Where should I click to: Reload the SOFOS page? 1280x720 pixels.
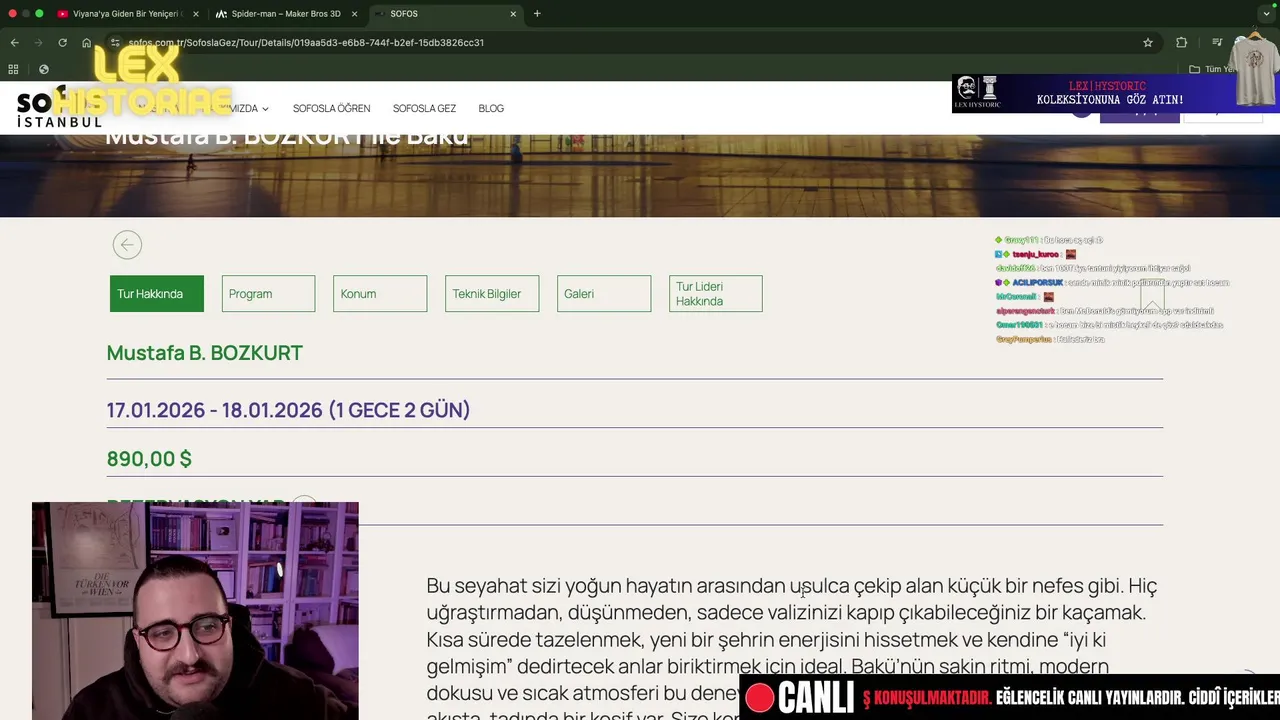pos(62,43)
